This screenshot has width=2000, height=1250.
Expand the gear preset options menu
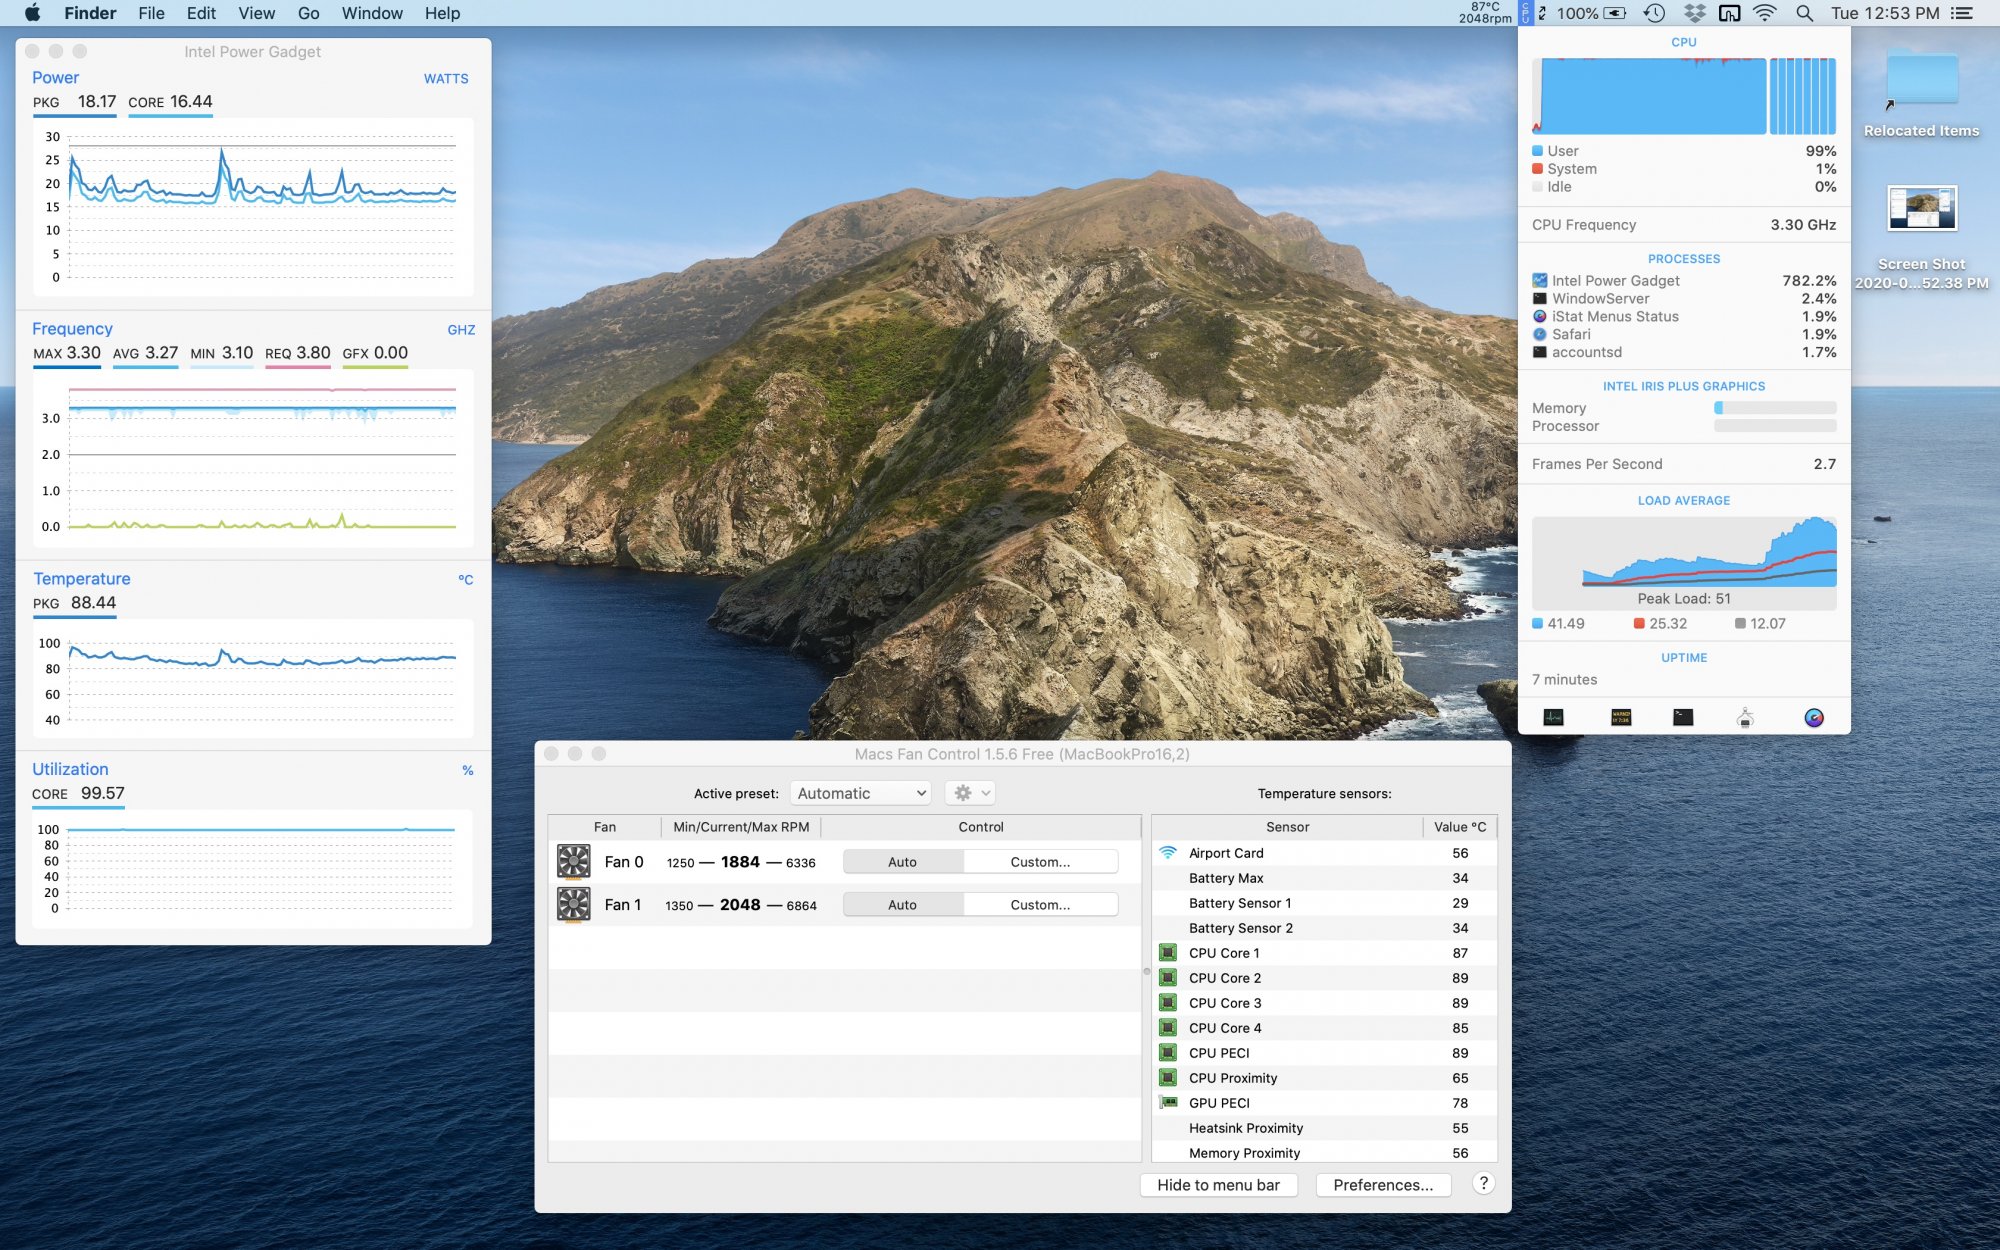[x=969, y=793]
